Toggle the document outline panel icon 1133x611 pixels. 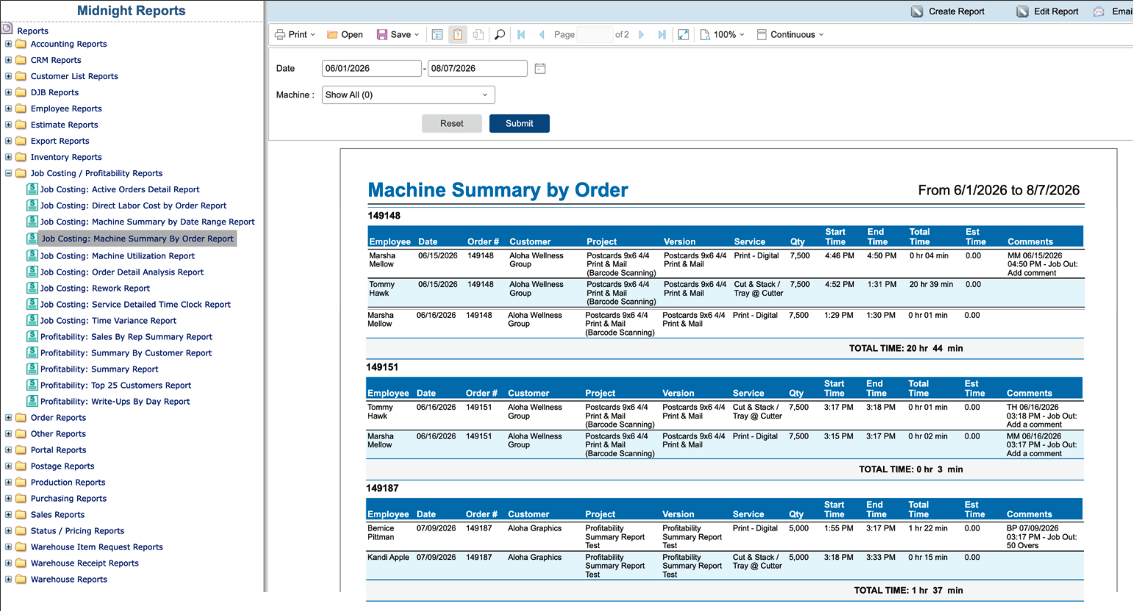(437, 35)
